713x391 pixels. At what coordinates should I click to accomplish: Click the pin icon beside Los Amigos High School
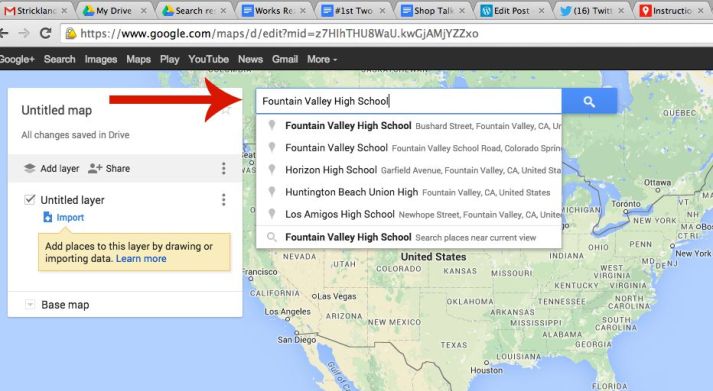point(272,214)
